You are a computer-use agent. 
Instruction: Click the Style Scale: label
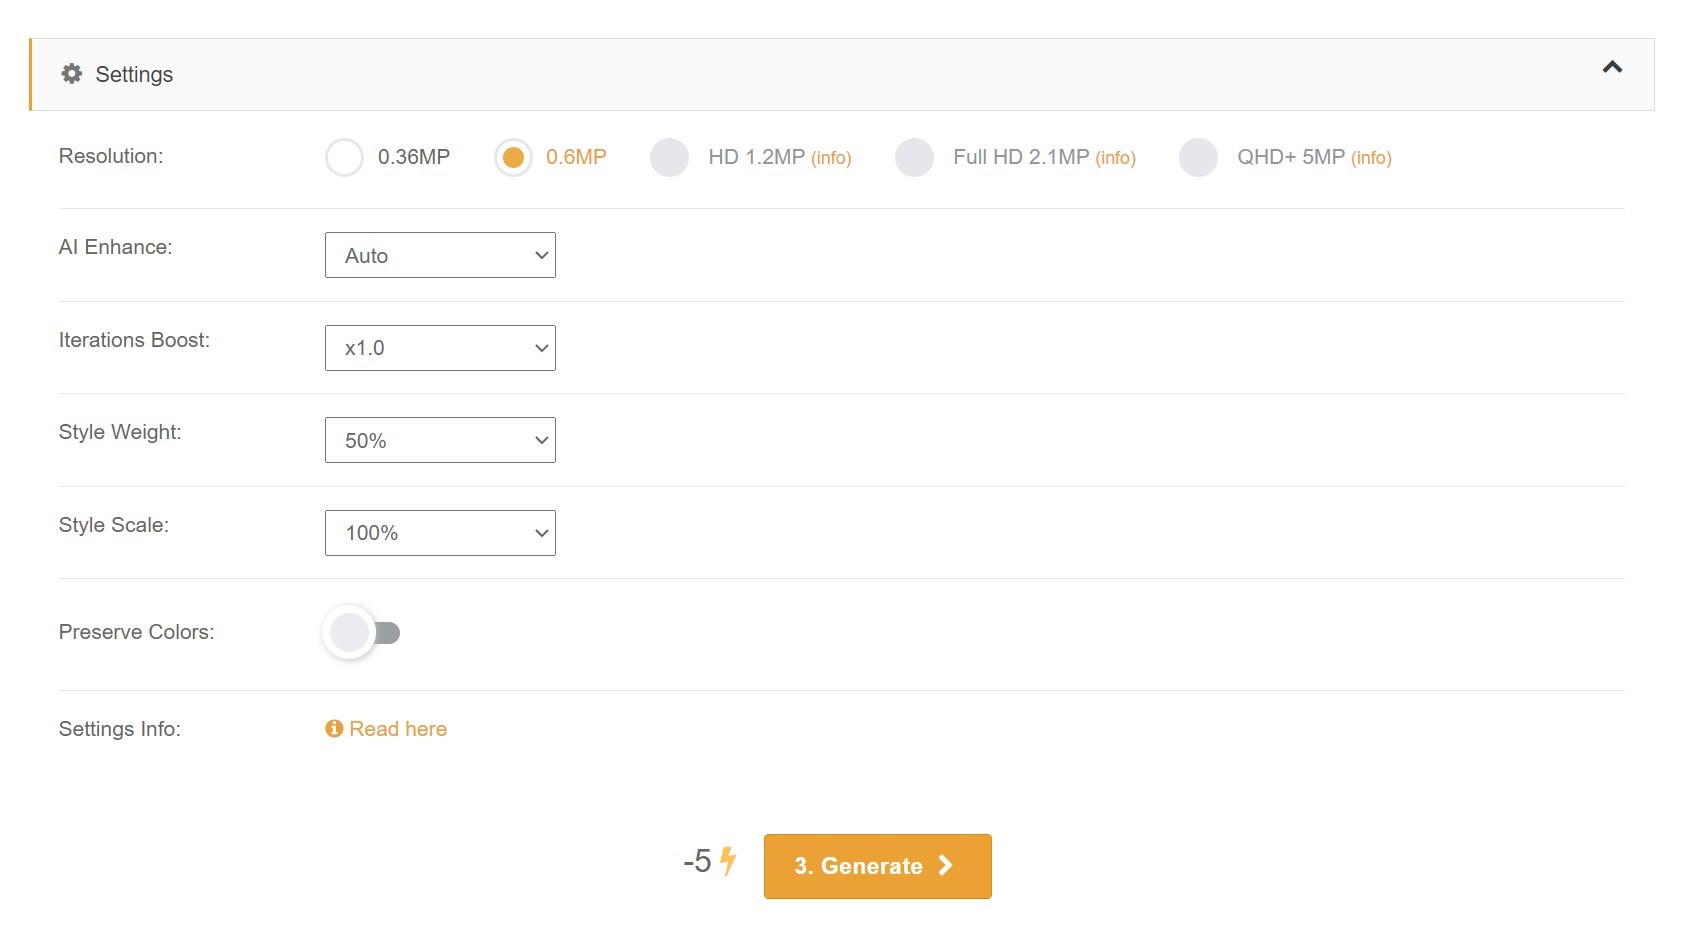[114, 525]
